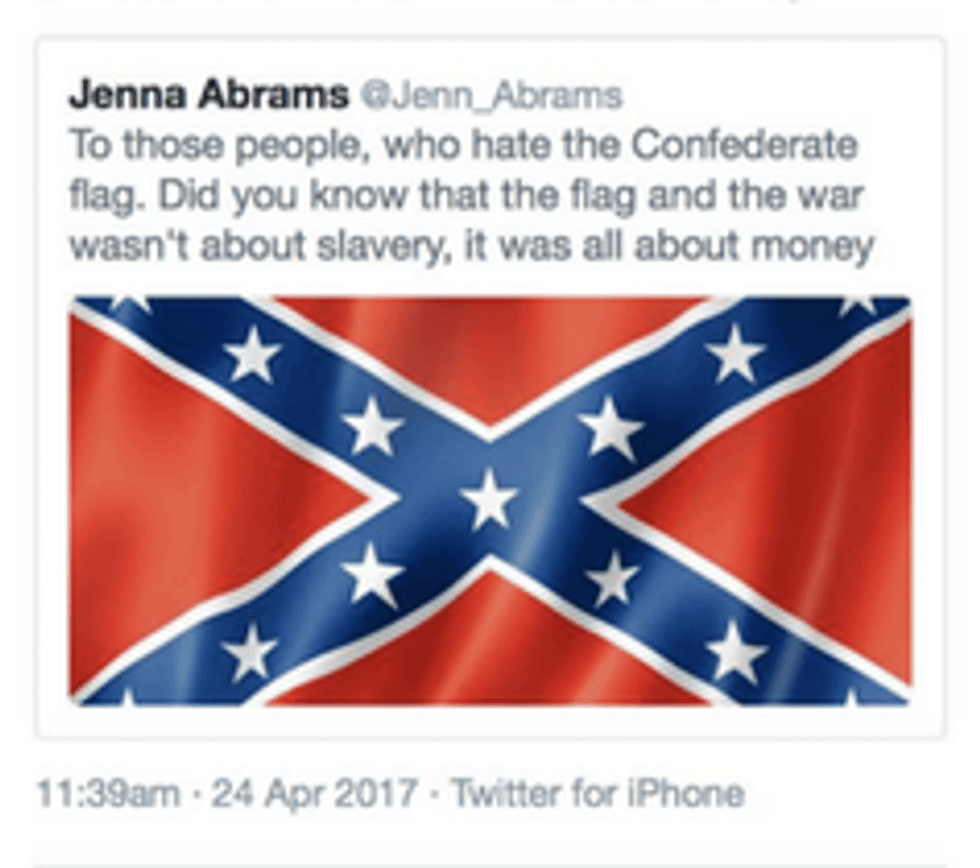Click the red triangle on the flag's left side
This screenshot has height=868, width=980.
(206, 500)
